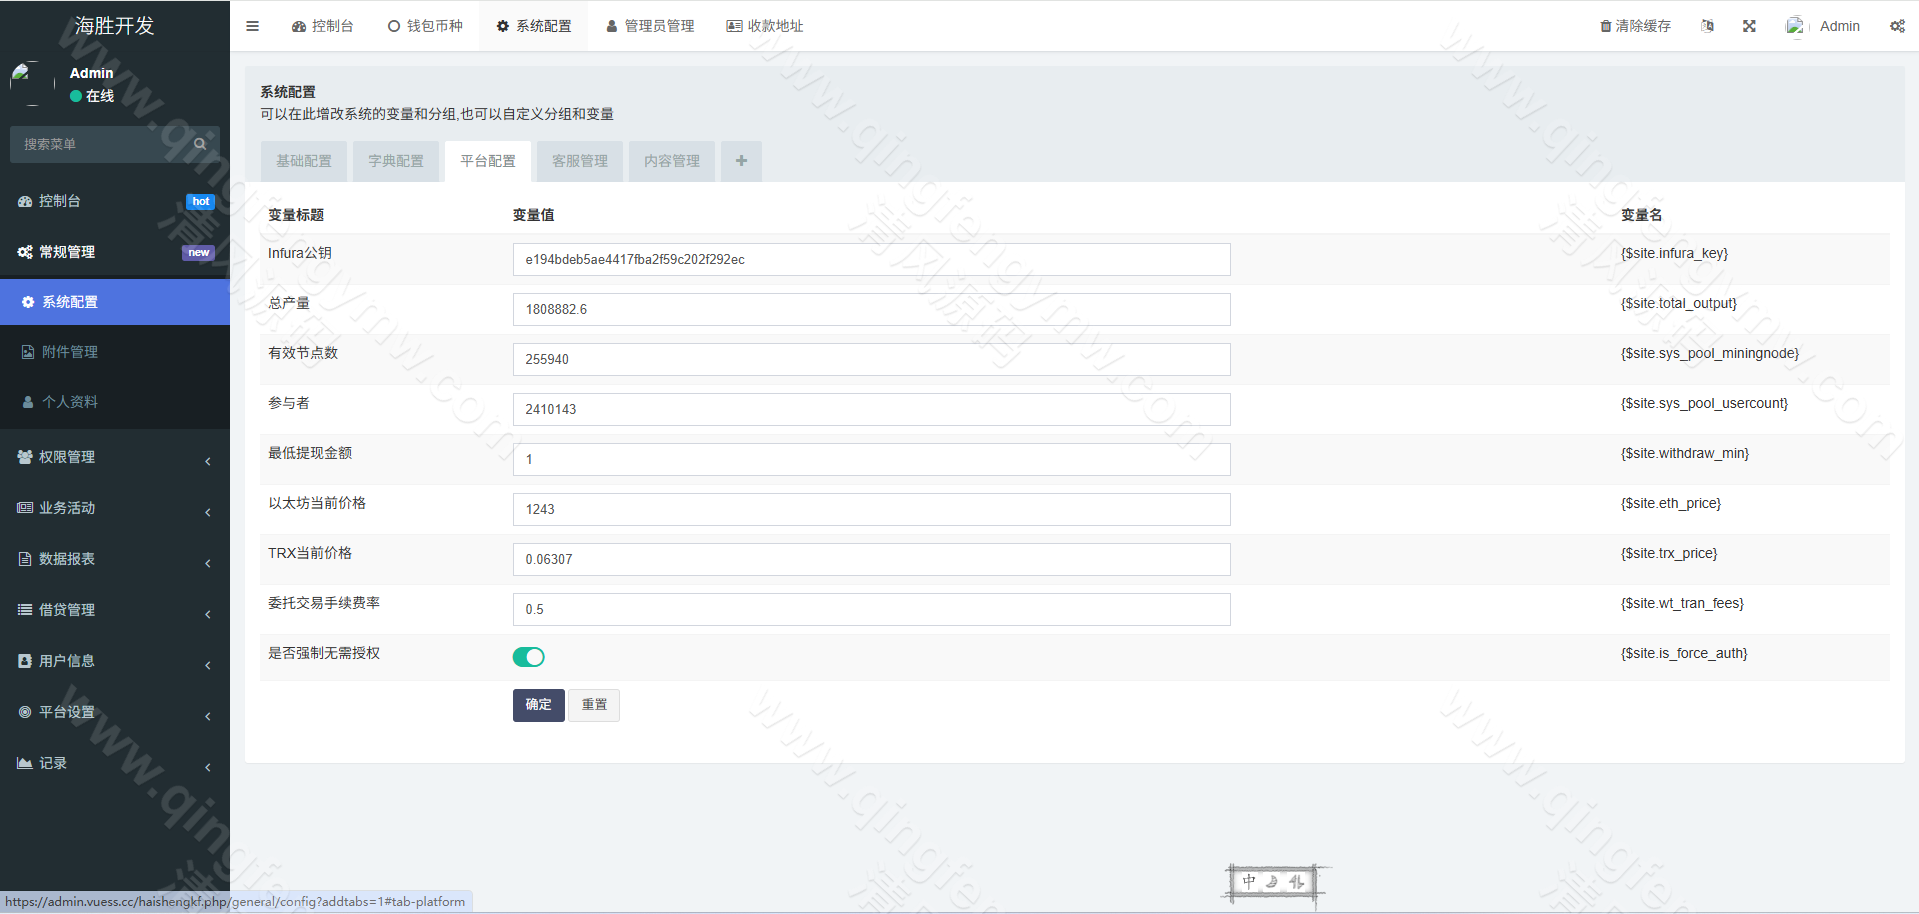This screenshot has height=914, width=1919.
Task: Edit the TRX当前价格 value field
Action: pyautogui.click(x=871, y=559)
